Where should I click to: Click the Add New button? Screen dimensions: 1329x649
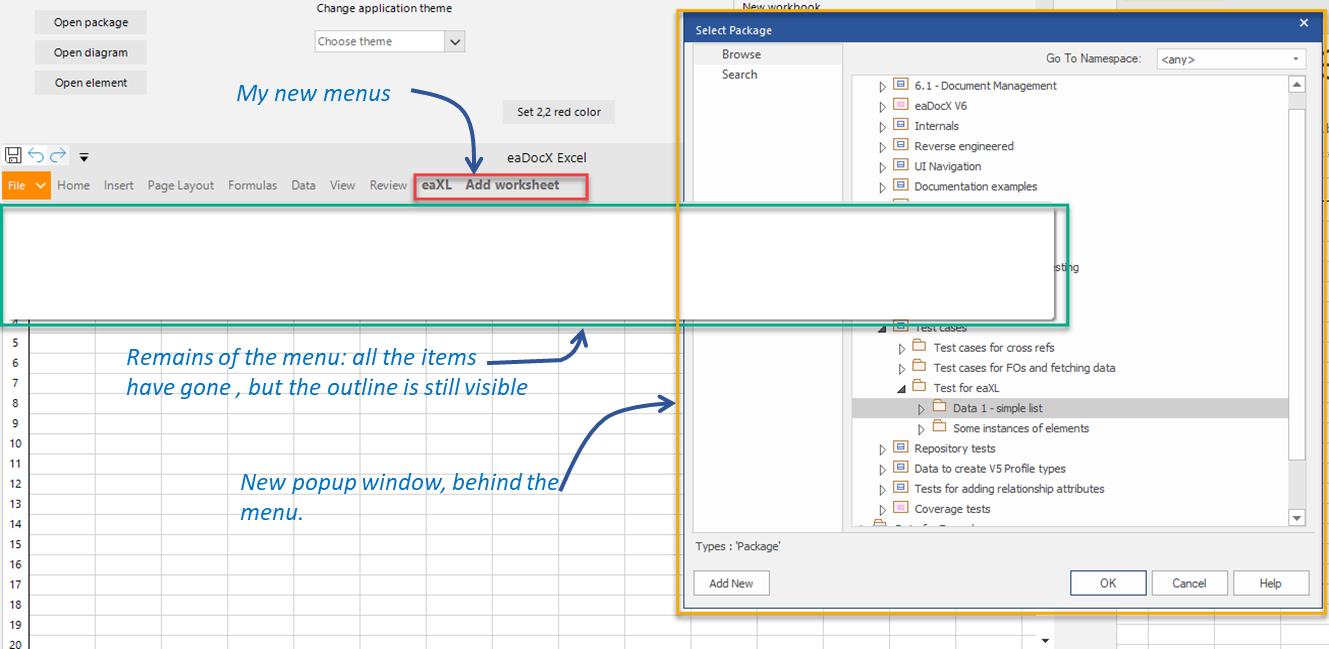coord(731,582)
